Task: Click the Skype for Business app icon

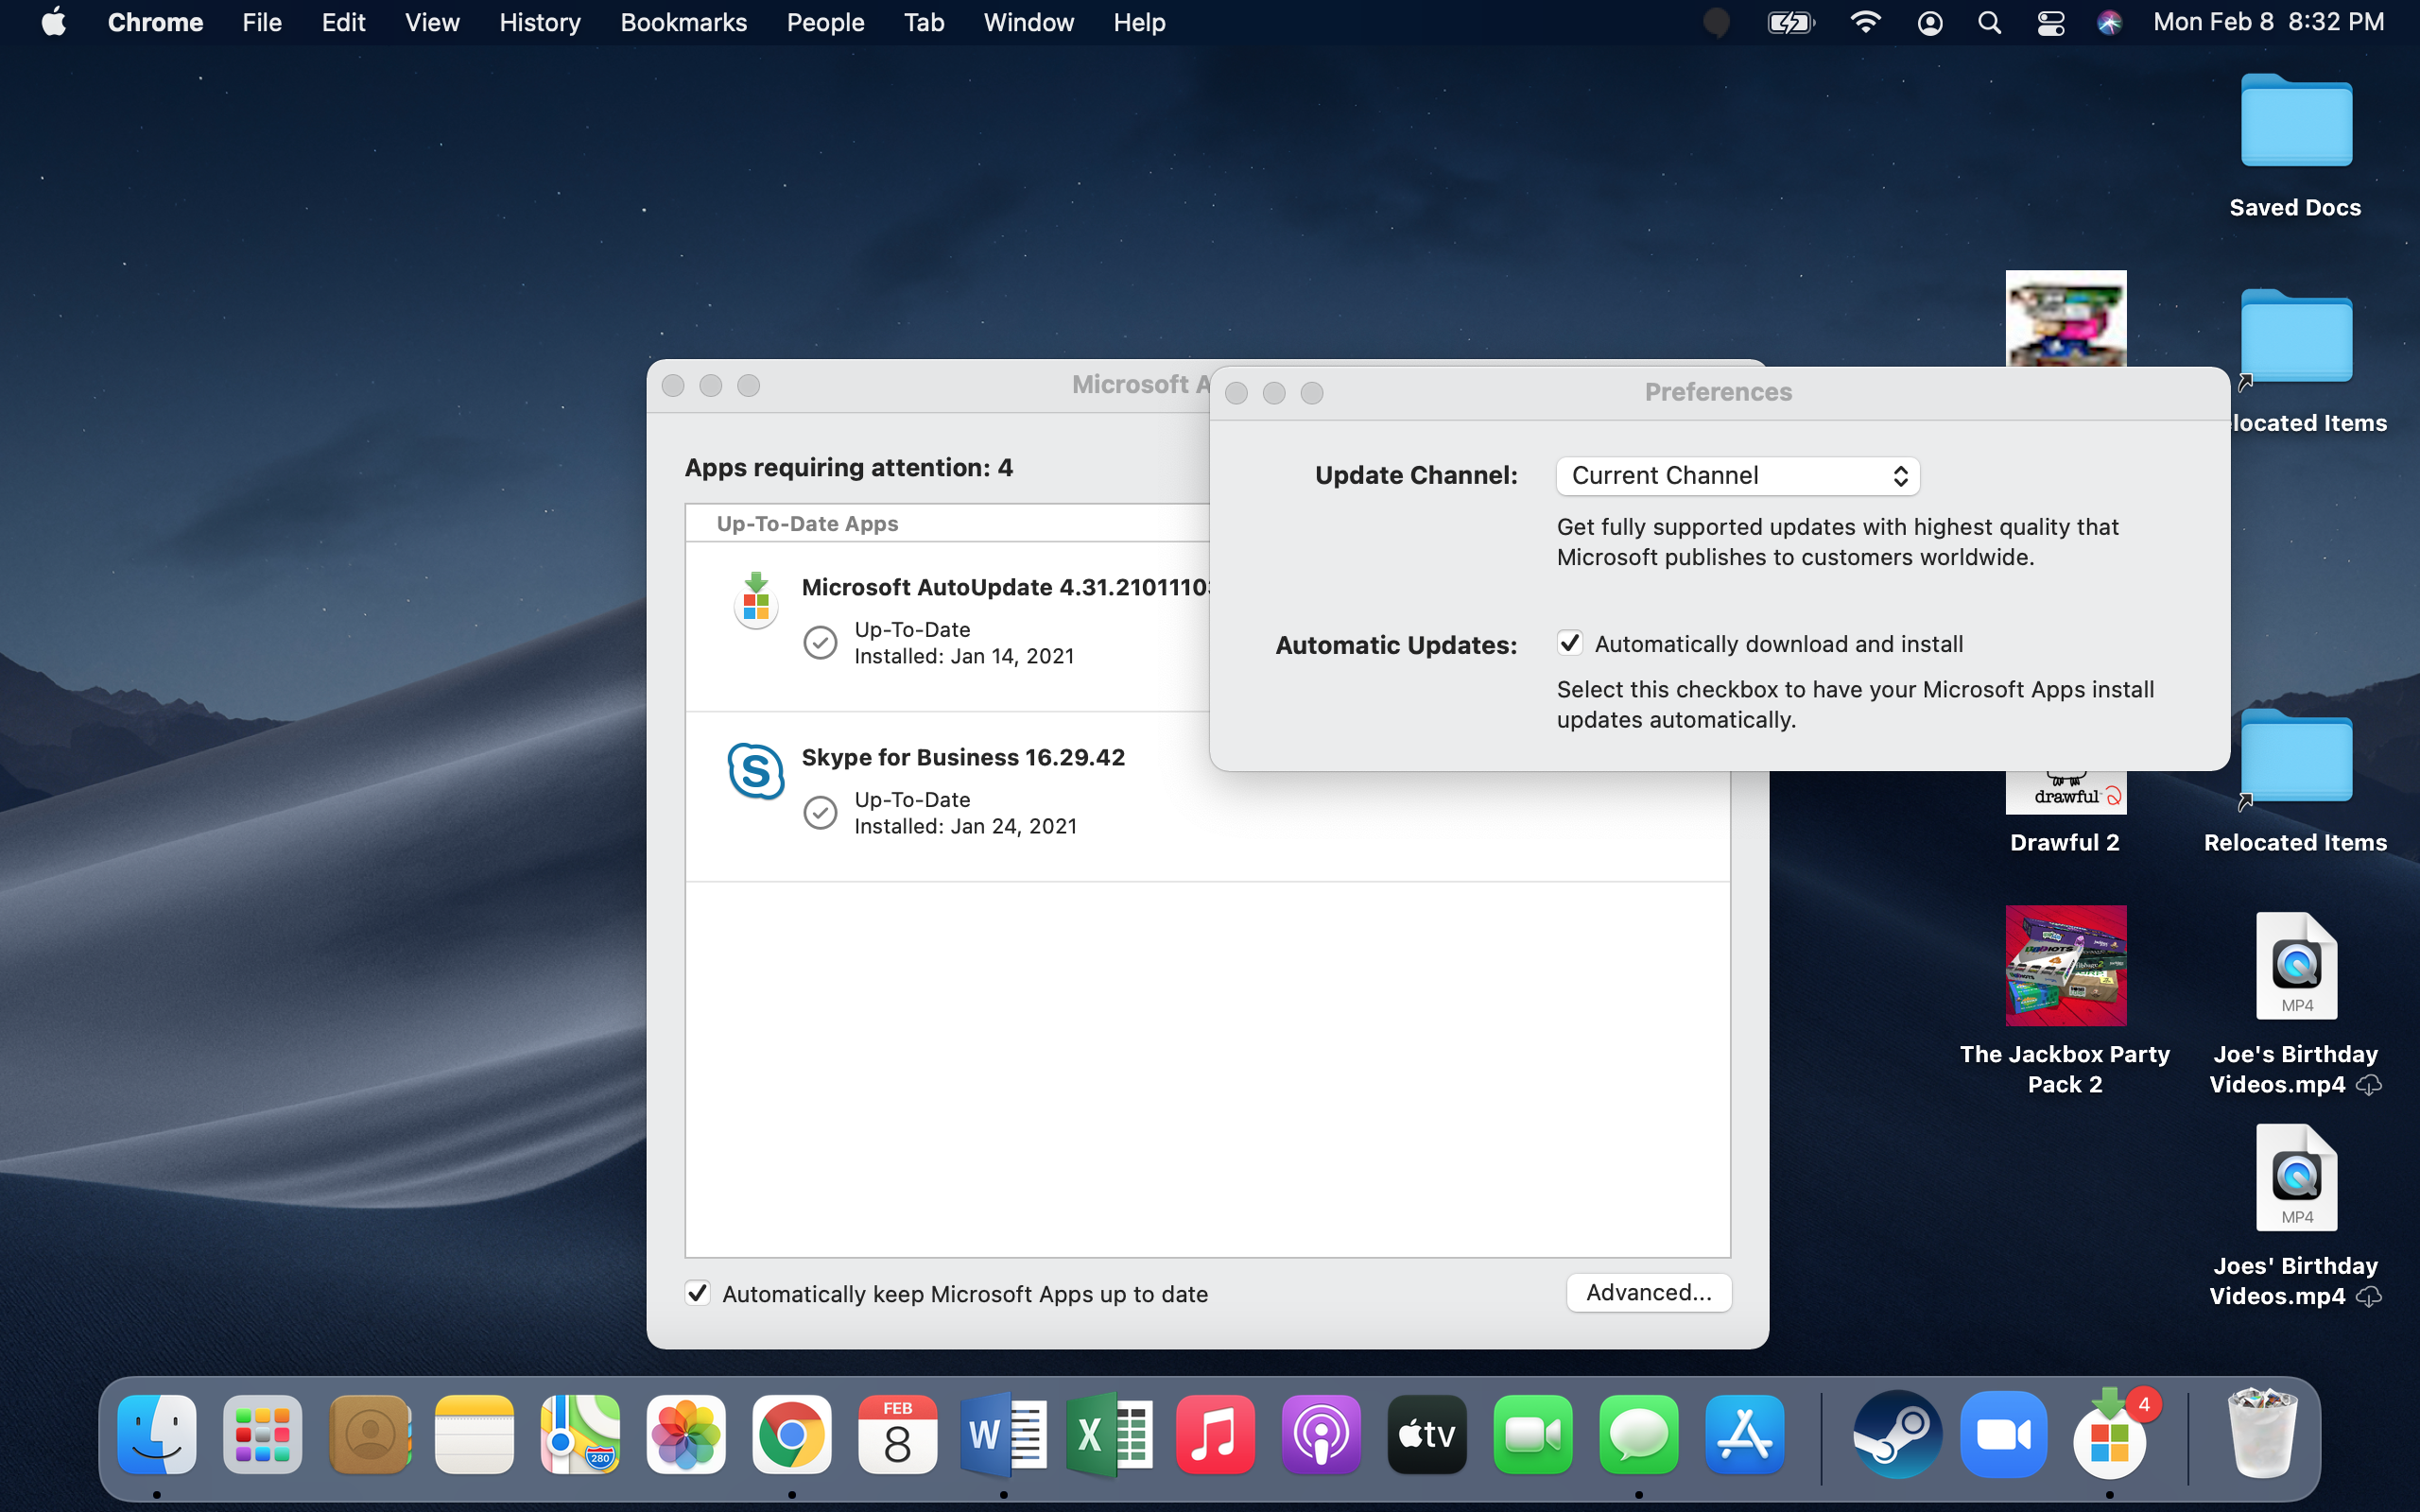Action: (x=755, y=771)
